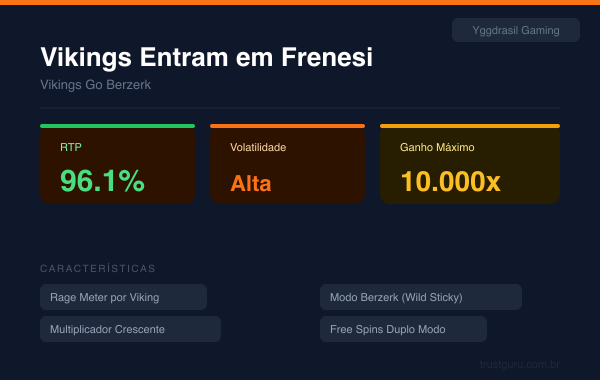Viewport: 600px width, 380px height.
Task: Open the Volatilidade stat card
Action: pos(287,164)
